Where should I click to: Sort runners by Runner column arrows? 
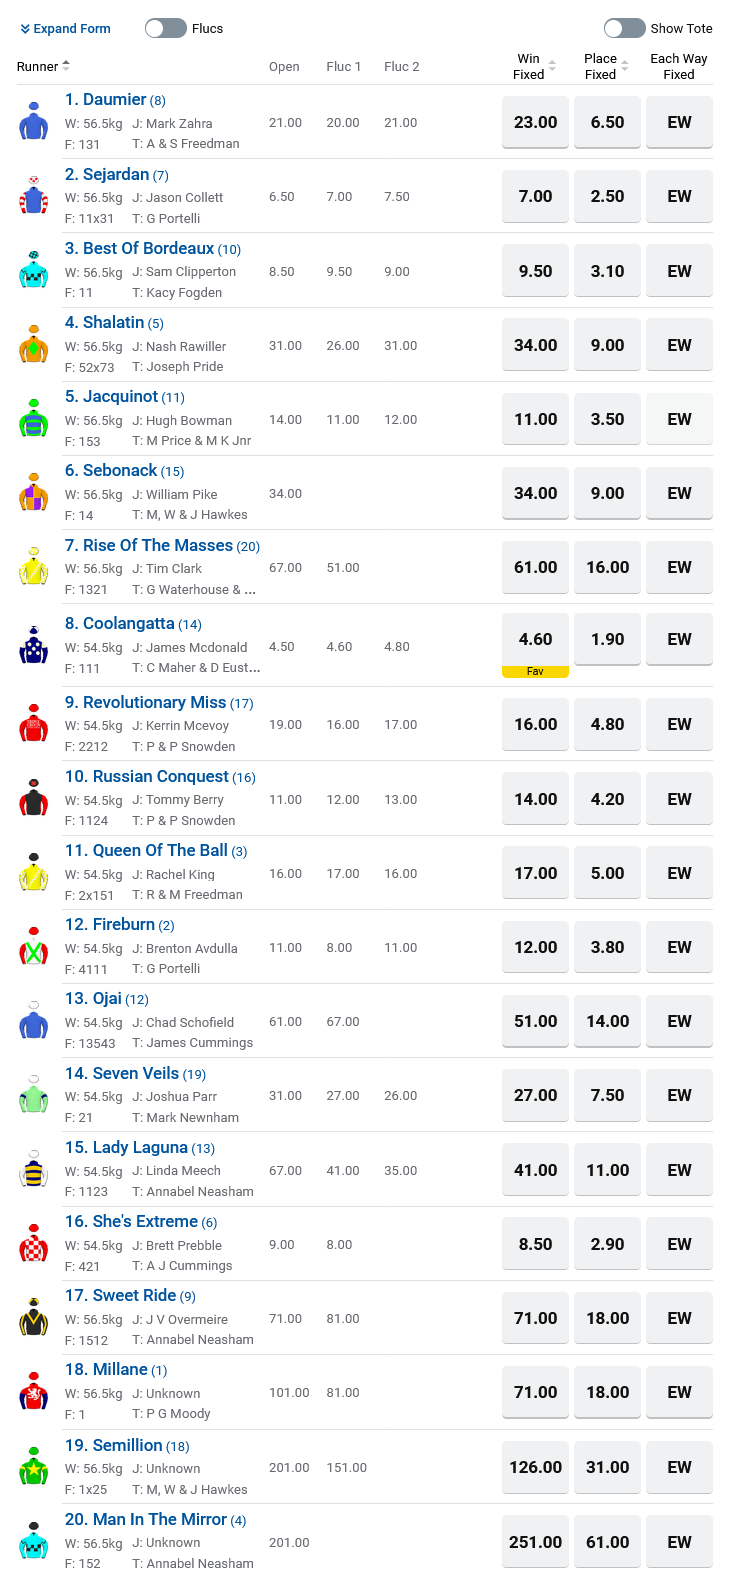click(66, 66)
